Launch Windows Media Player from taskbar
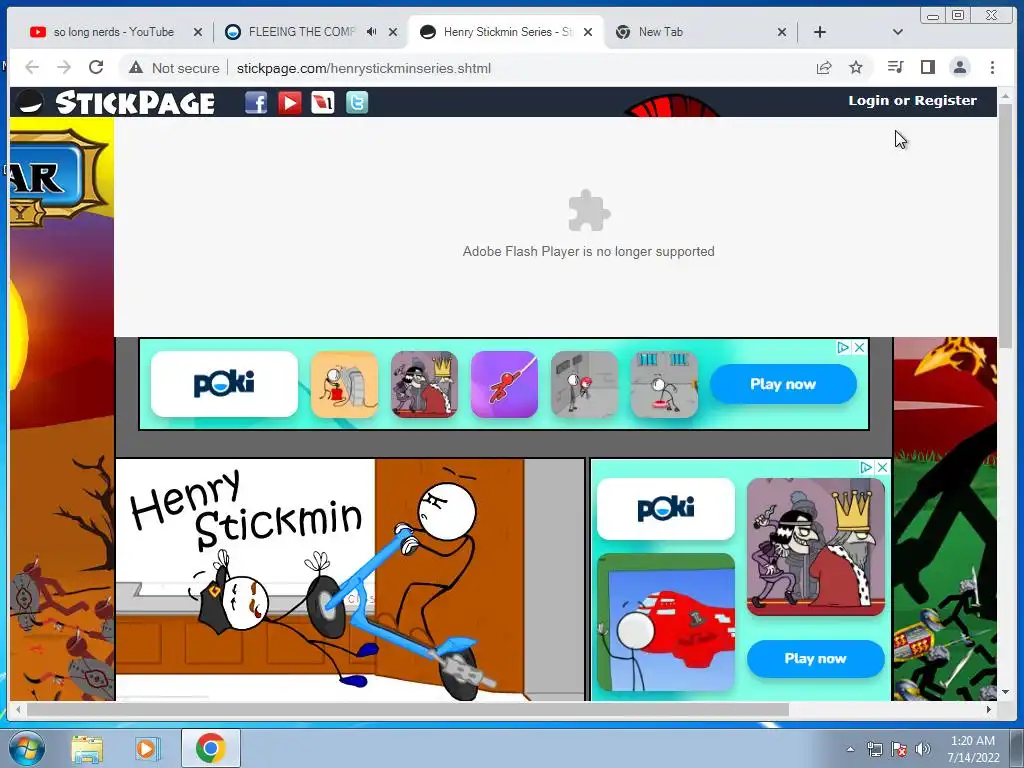Image resolution: width=1024 pixels, height=768 pixels. [x=147, y=748]
